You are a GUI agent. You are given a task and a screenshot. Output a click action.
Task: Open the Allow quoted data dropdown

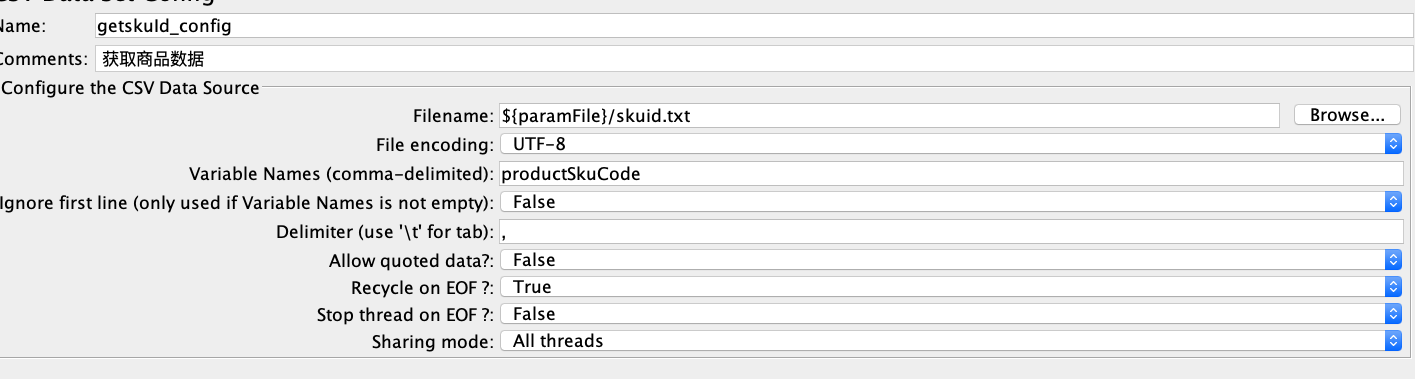click(950, 260)
